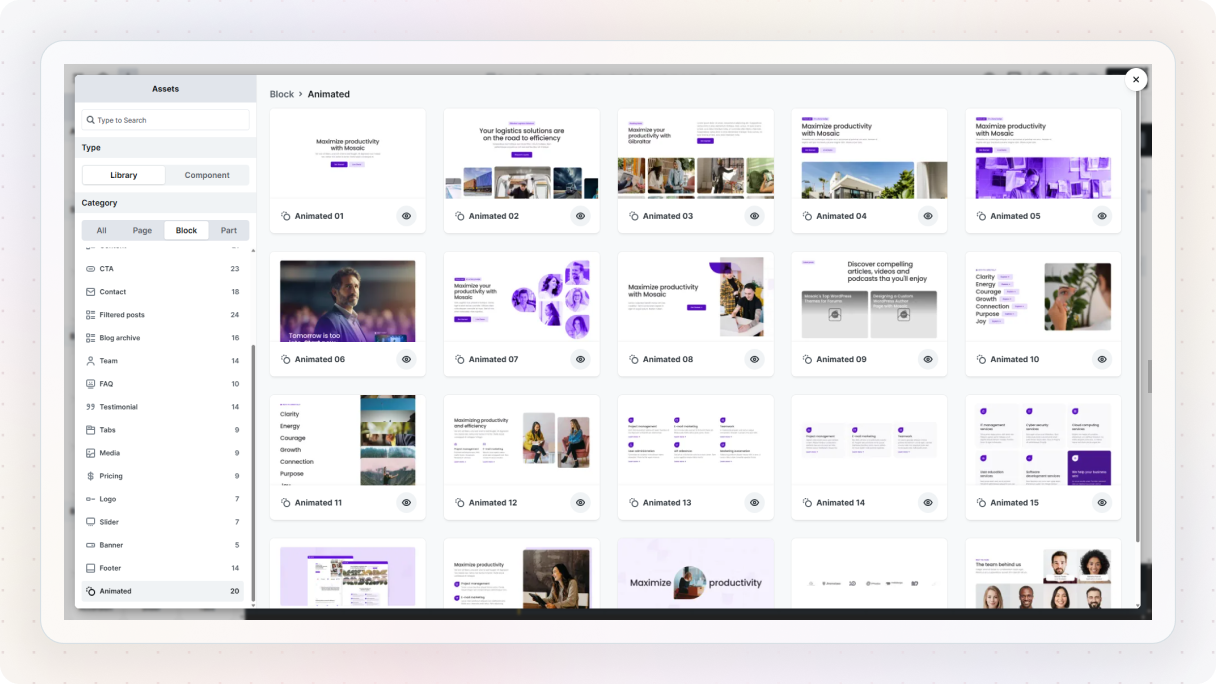The width and height of the screenshot is (1216, 684).
Task: Click the FAQ category icon
Action: 90,384
